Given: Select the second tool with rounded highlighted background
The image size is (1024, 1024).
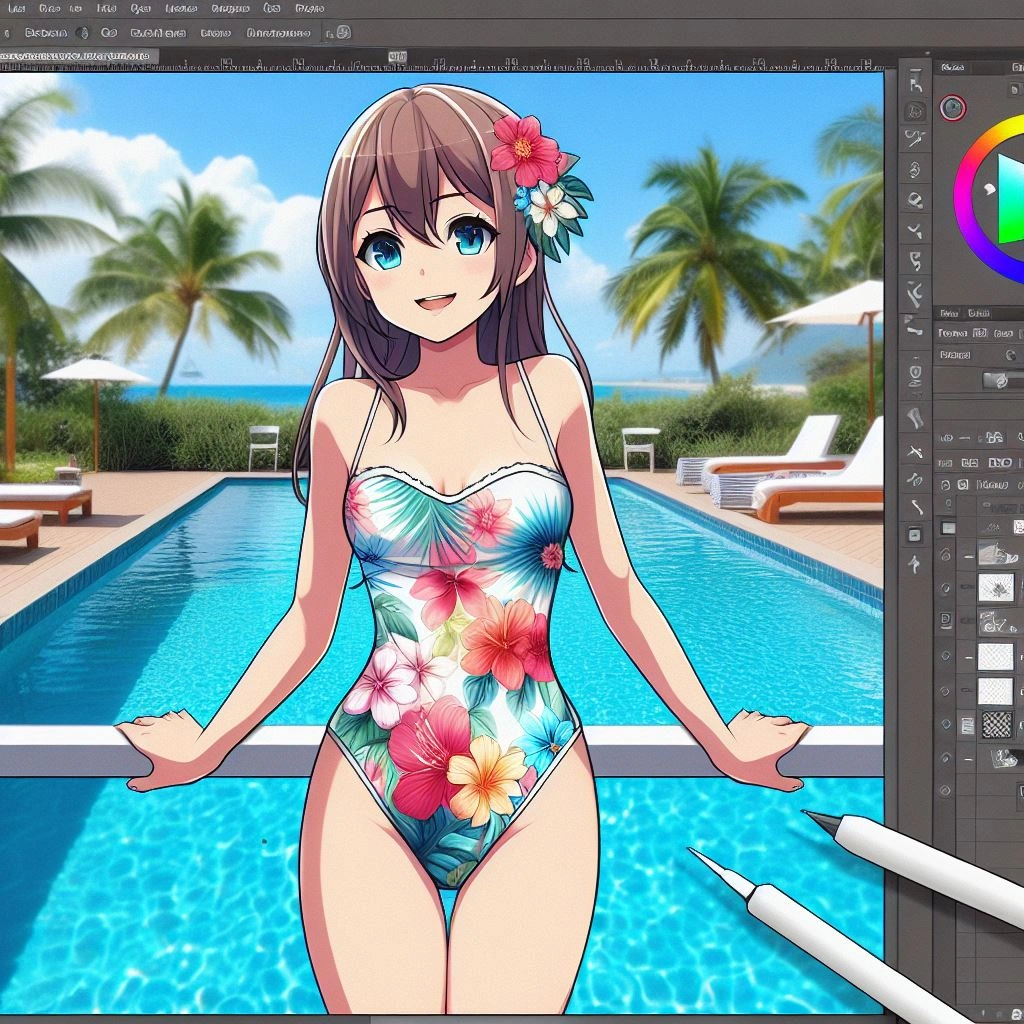Looking at the screenshot, I should (x=914, y=111).
